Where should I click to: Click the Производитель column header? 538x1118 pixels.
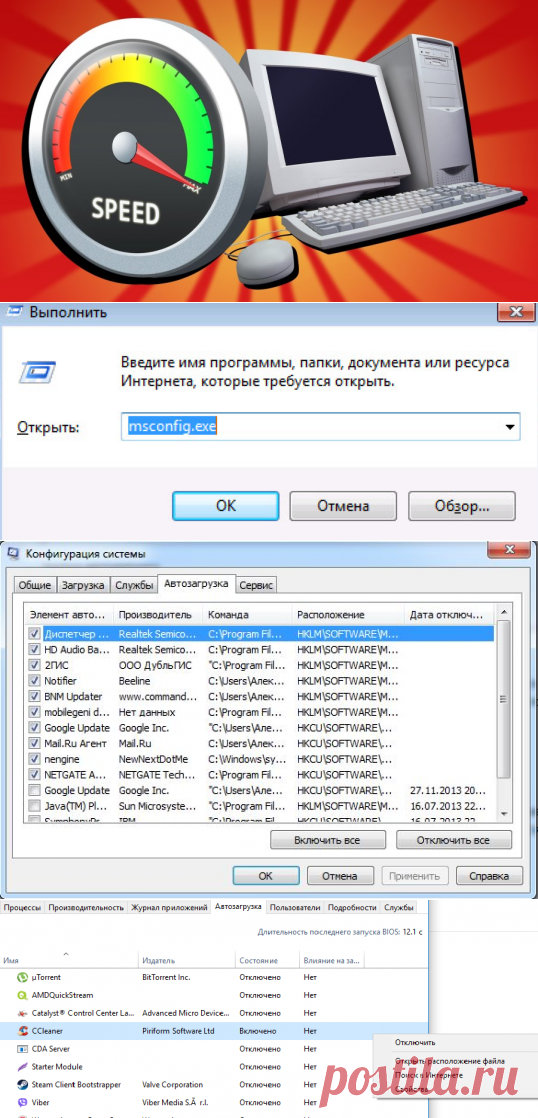157,614
